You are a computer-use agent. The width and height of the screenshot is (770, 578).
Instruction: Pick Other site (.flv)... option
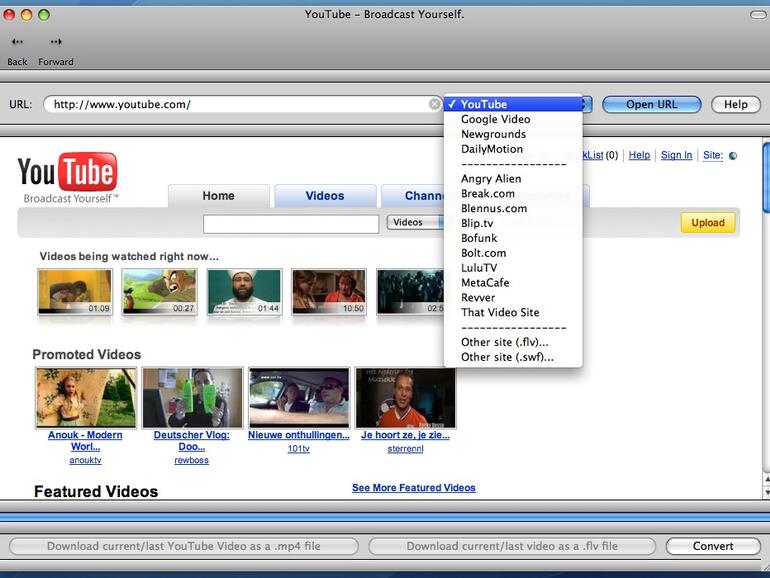[x=504, y=342]
